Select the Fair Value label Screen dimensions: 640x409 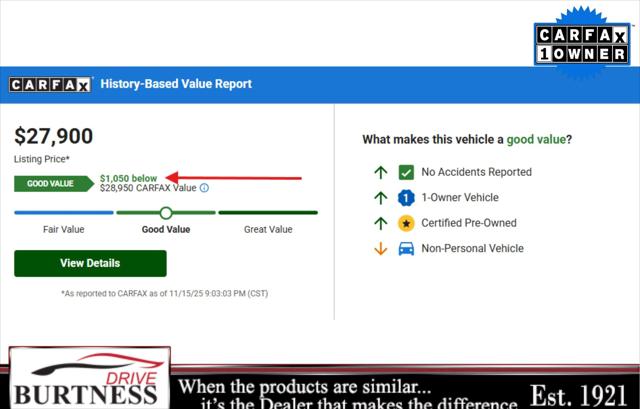[x=63, y=230]
